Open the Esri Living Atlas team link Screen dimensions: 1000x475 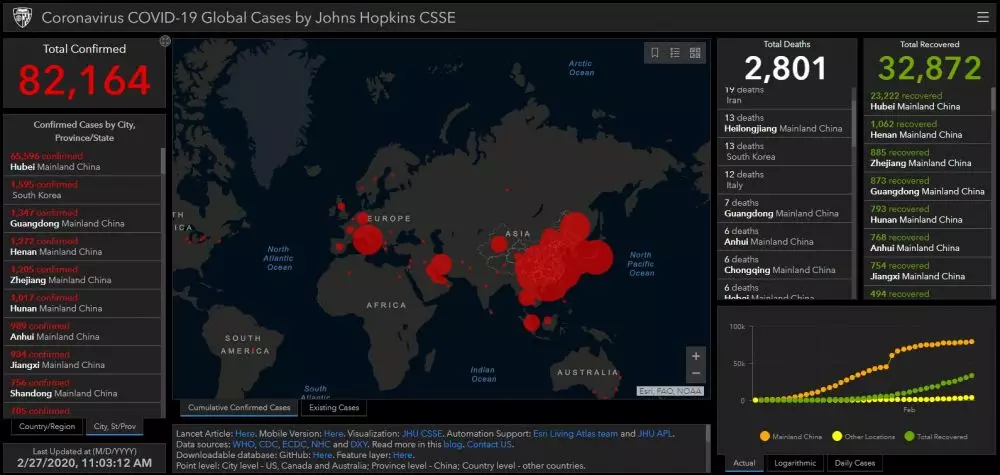(575, 434)
